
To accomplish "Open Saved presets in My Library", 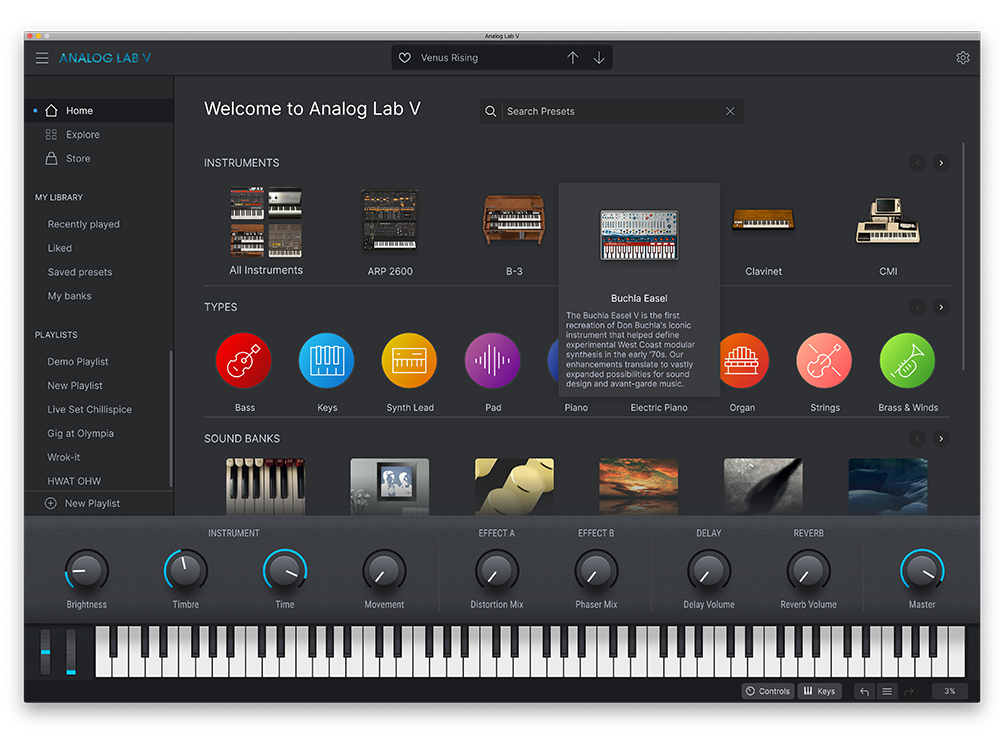I will (x=79, y=272).
